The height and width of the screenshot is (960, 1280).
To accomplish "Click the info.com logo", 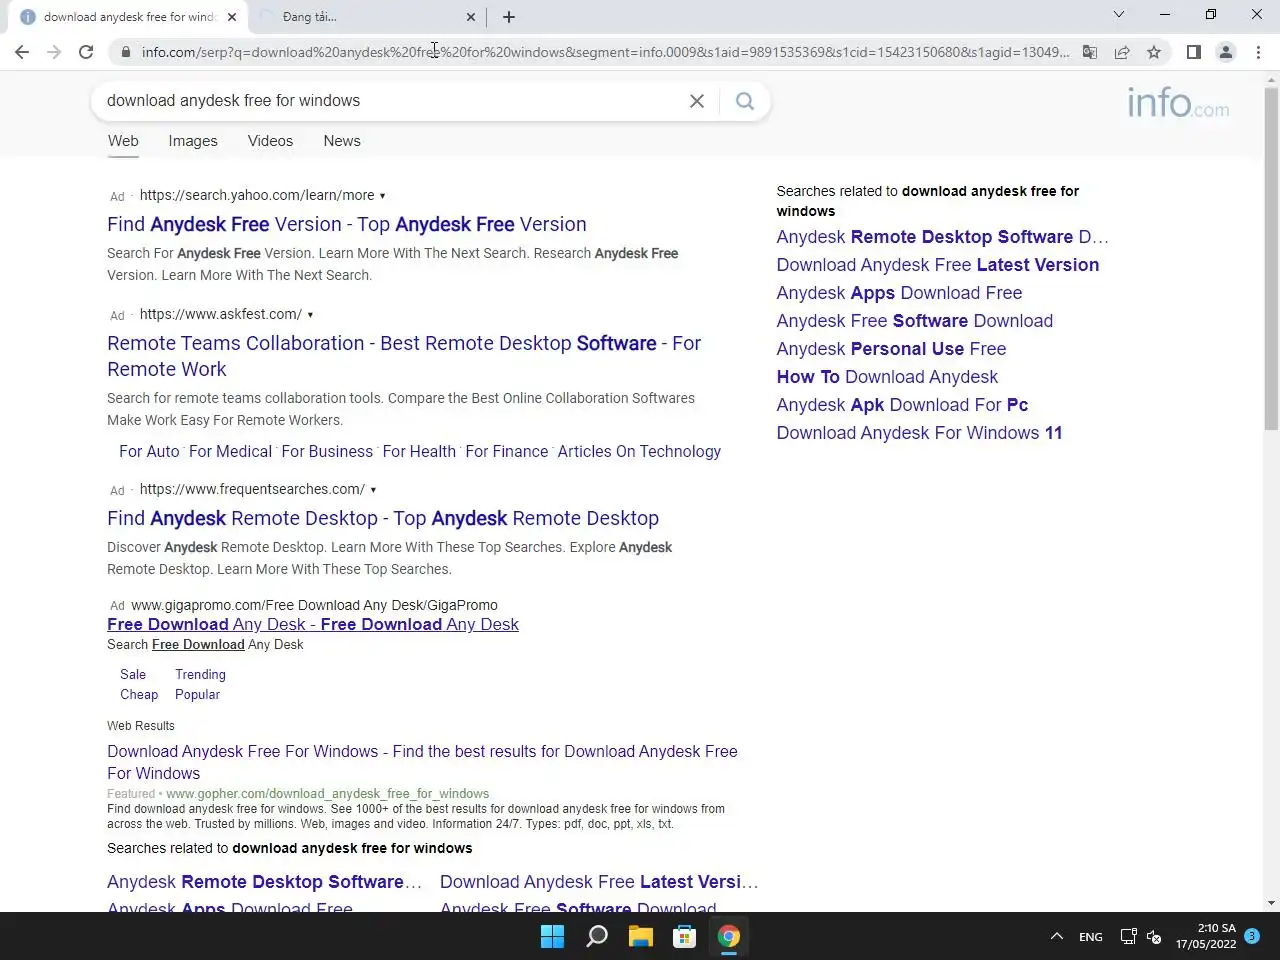I will tap(1178, 102).
